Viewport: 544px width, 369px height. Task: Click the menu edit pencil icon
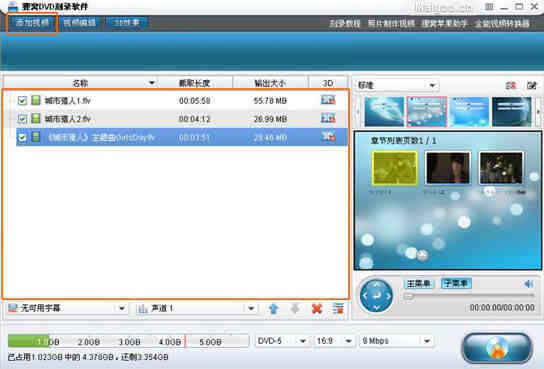(x=532, y=85)
